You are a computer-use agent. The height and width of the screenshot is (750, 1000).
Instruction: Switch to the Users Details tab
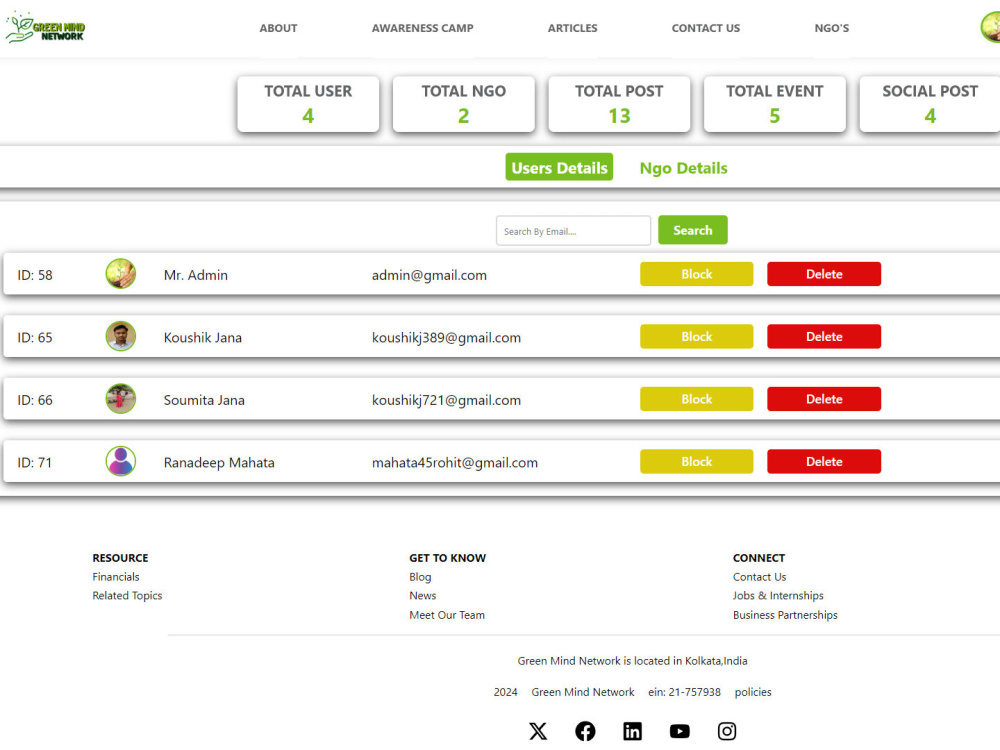coord(559,167)
